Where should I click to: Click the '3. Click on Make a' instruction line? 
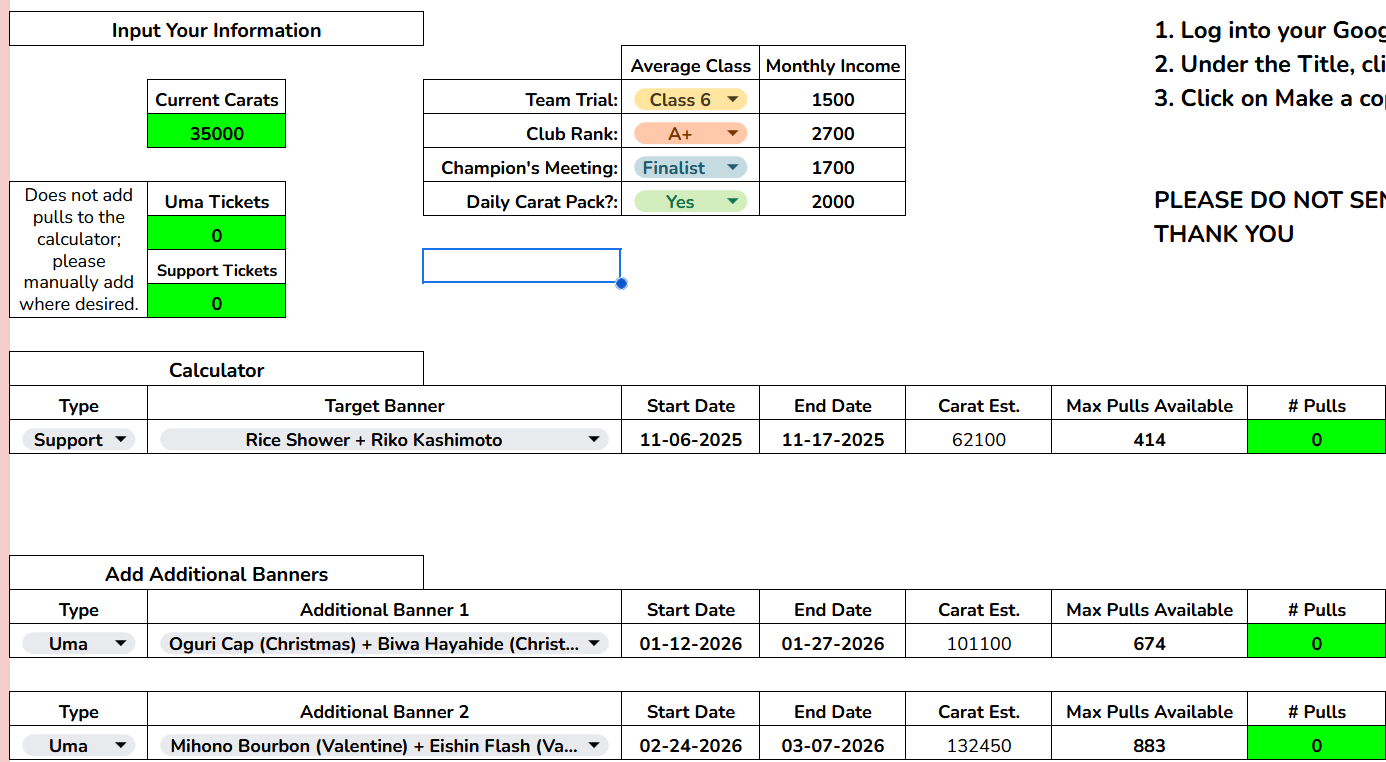1270,98
